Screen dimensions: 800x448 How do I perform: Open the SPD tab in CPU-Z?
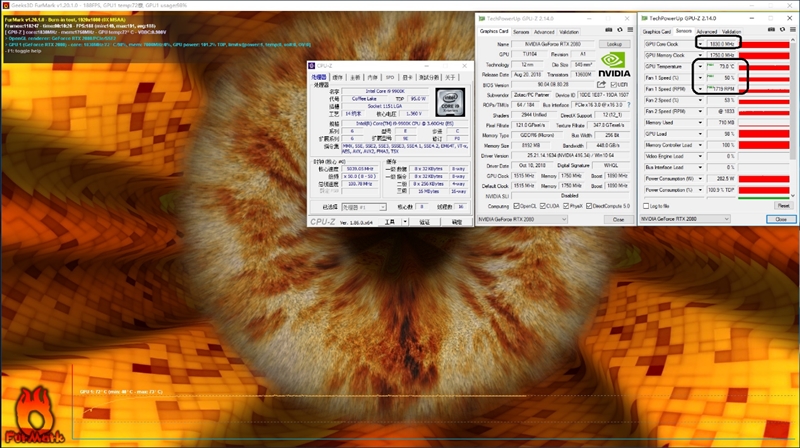click(x=390, y=78)
